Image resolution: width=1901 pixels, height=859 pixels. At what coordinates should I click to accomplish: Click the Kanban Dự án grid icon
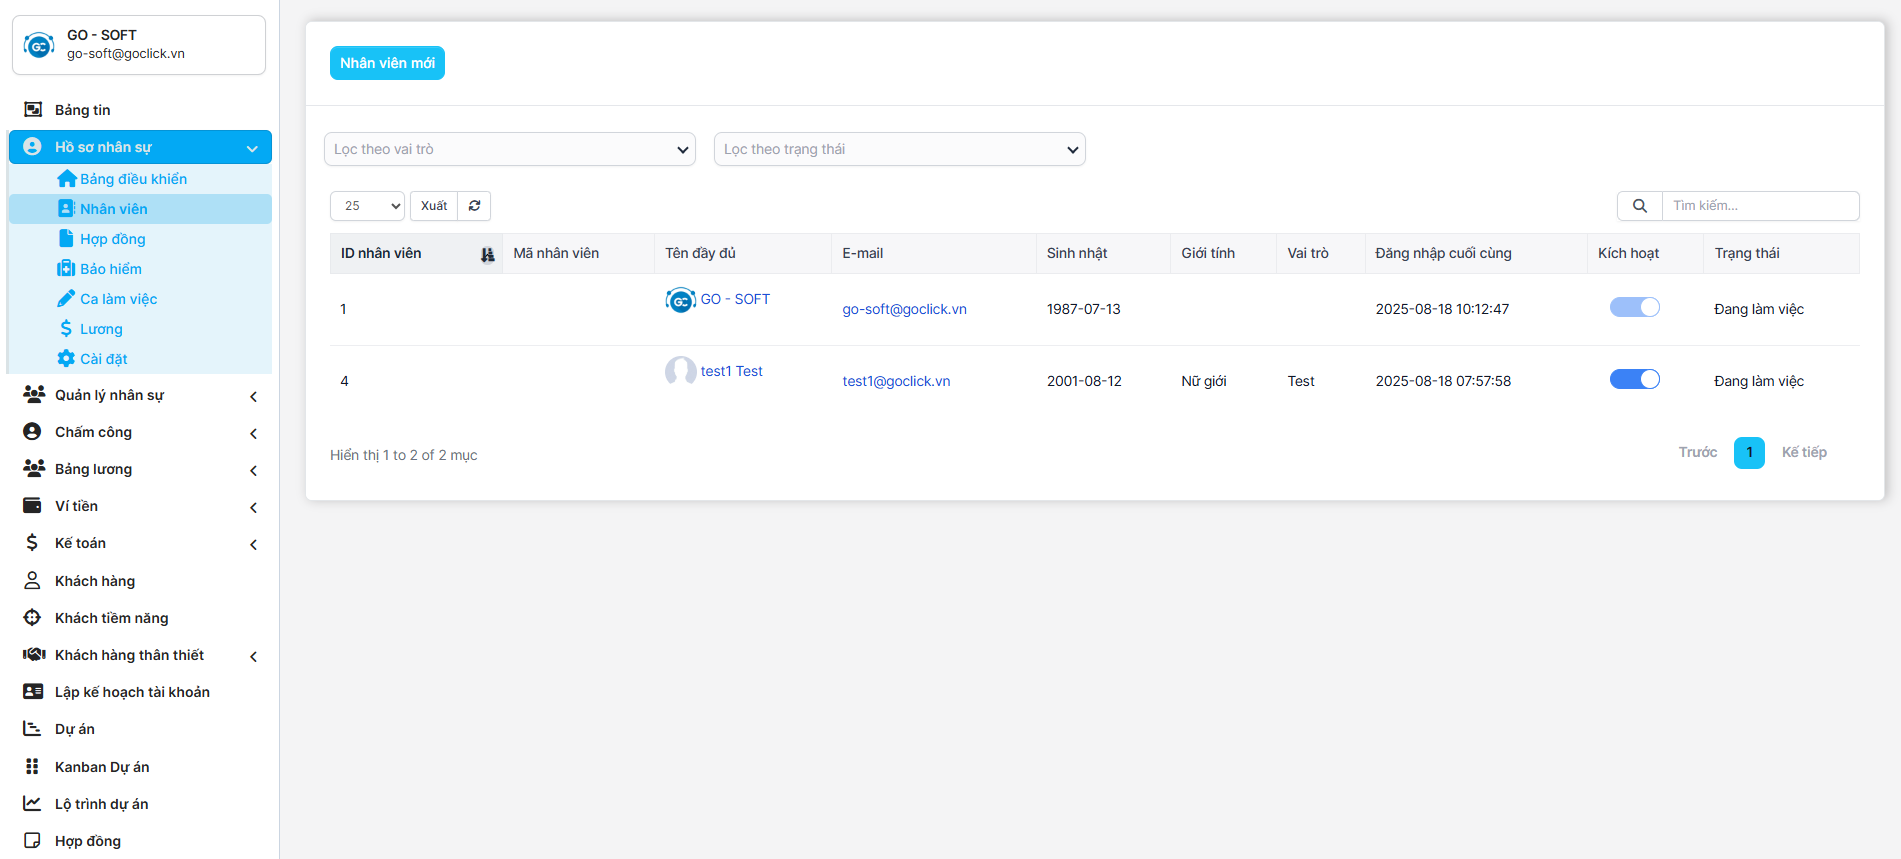pyautogui.click(x=33, y=767)
